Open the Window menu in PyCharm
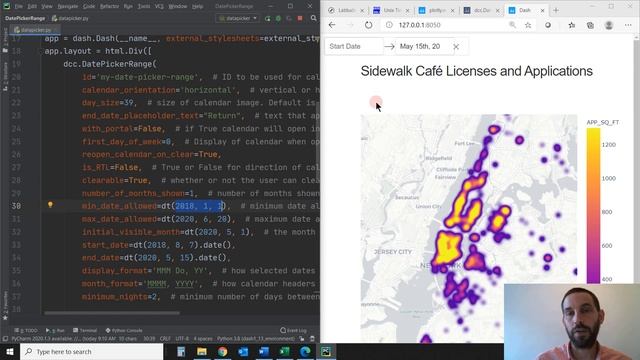Viewport: 640px width, 360px height. 178,6
